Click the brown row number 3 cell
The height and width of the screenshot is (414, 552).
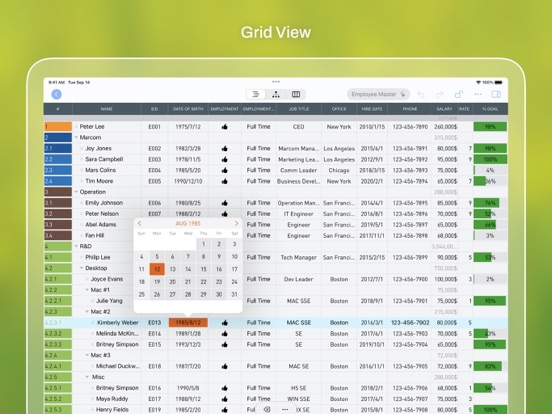coord(58,192)
